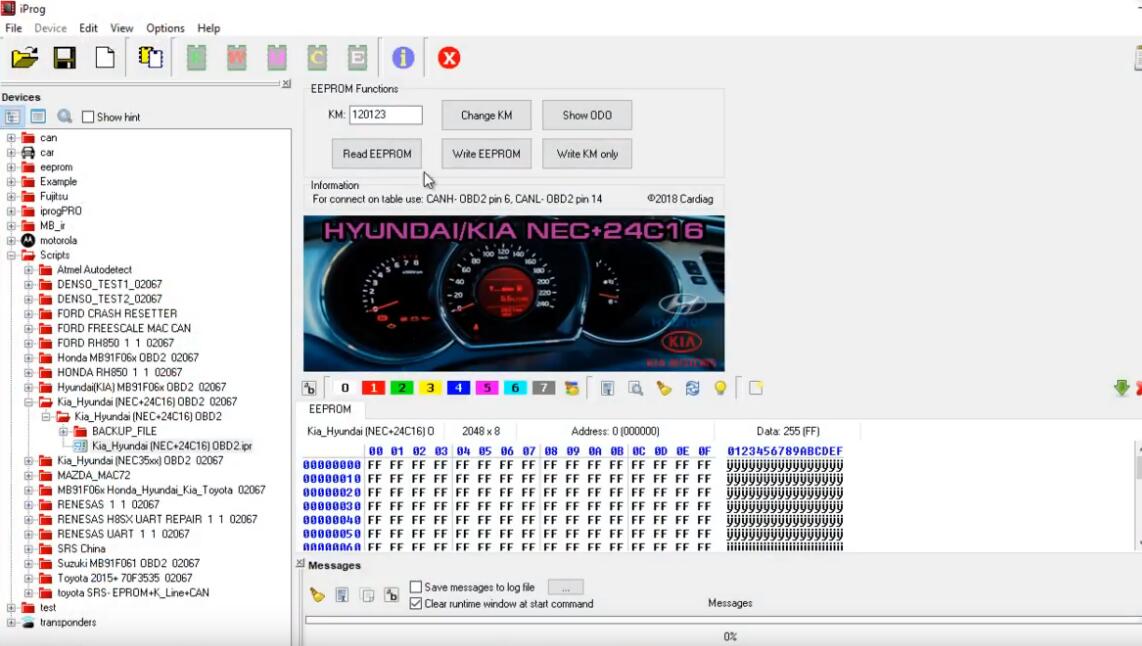Click the color palette brush icon in editor toolbar
The height and width of the screenshot is (646, 1142).
(572, 388)
